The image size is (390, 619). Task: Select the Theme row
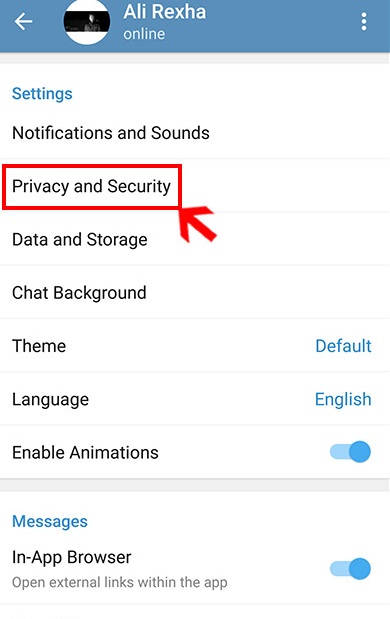point(195,346)
